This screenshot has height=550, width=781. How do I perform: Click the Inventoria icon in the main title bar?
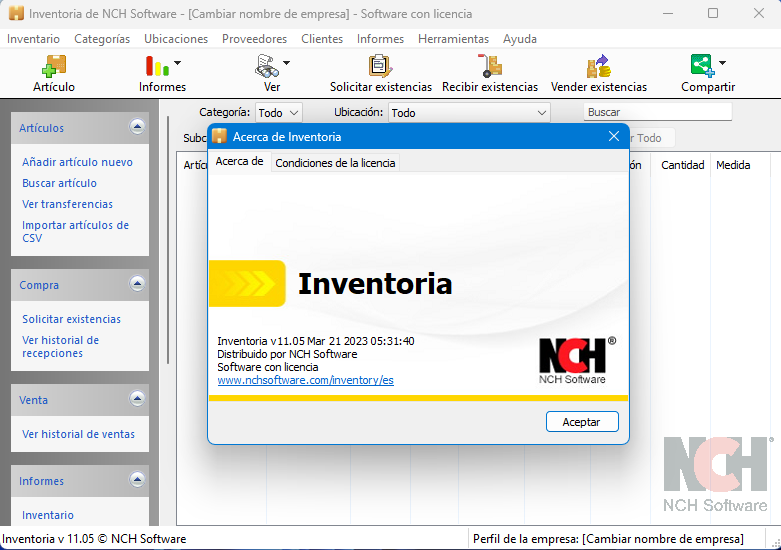point(16,13)
